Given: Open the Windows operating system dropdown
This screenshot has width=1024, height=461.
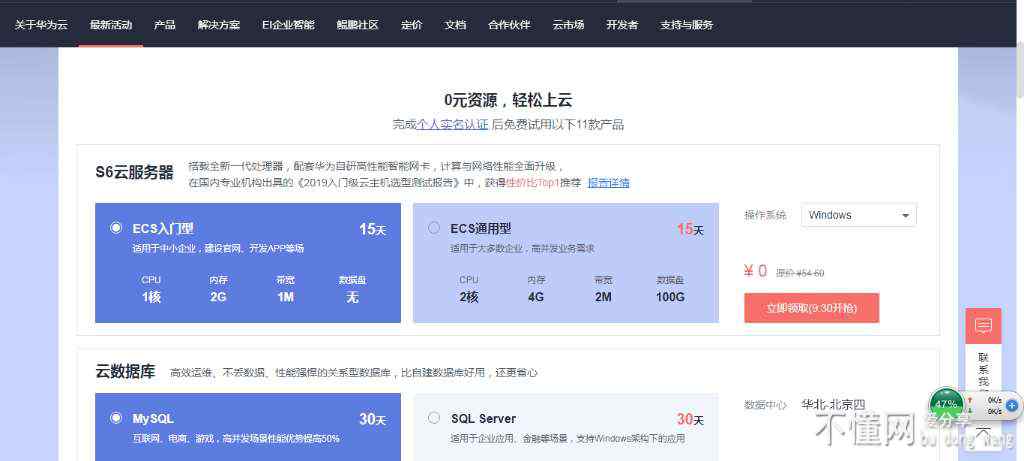Looking at the screenshot, I should point(859,215).
